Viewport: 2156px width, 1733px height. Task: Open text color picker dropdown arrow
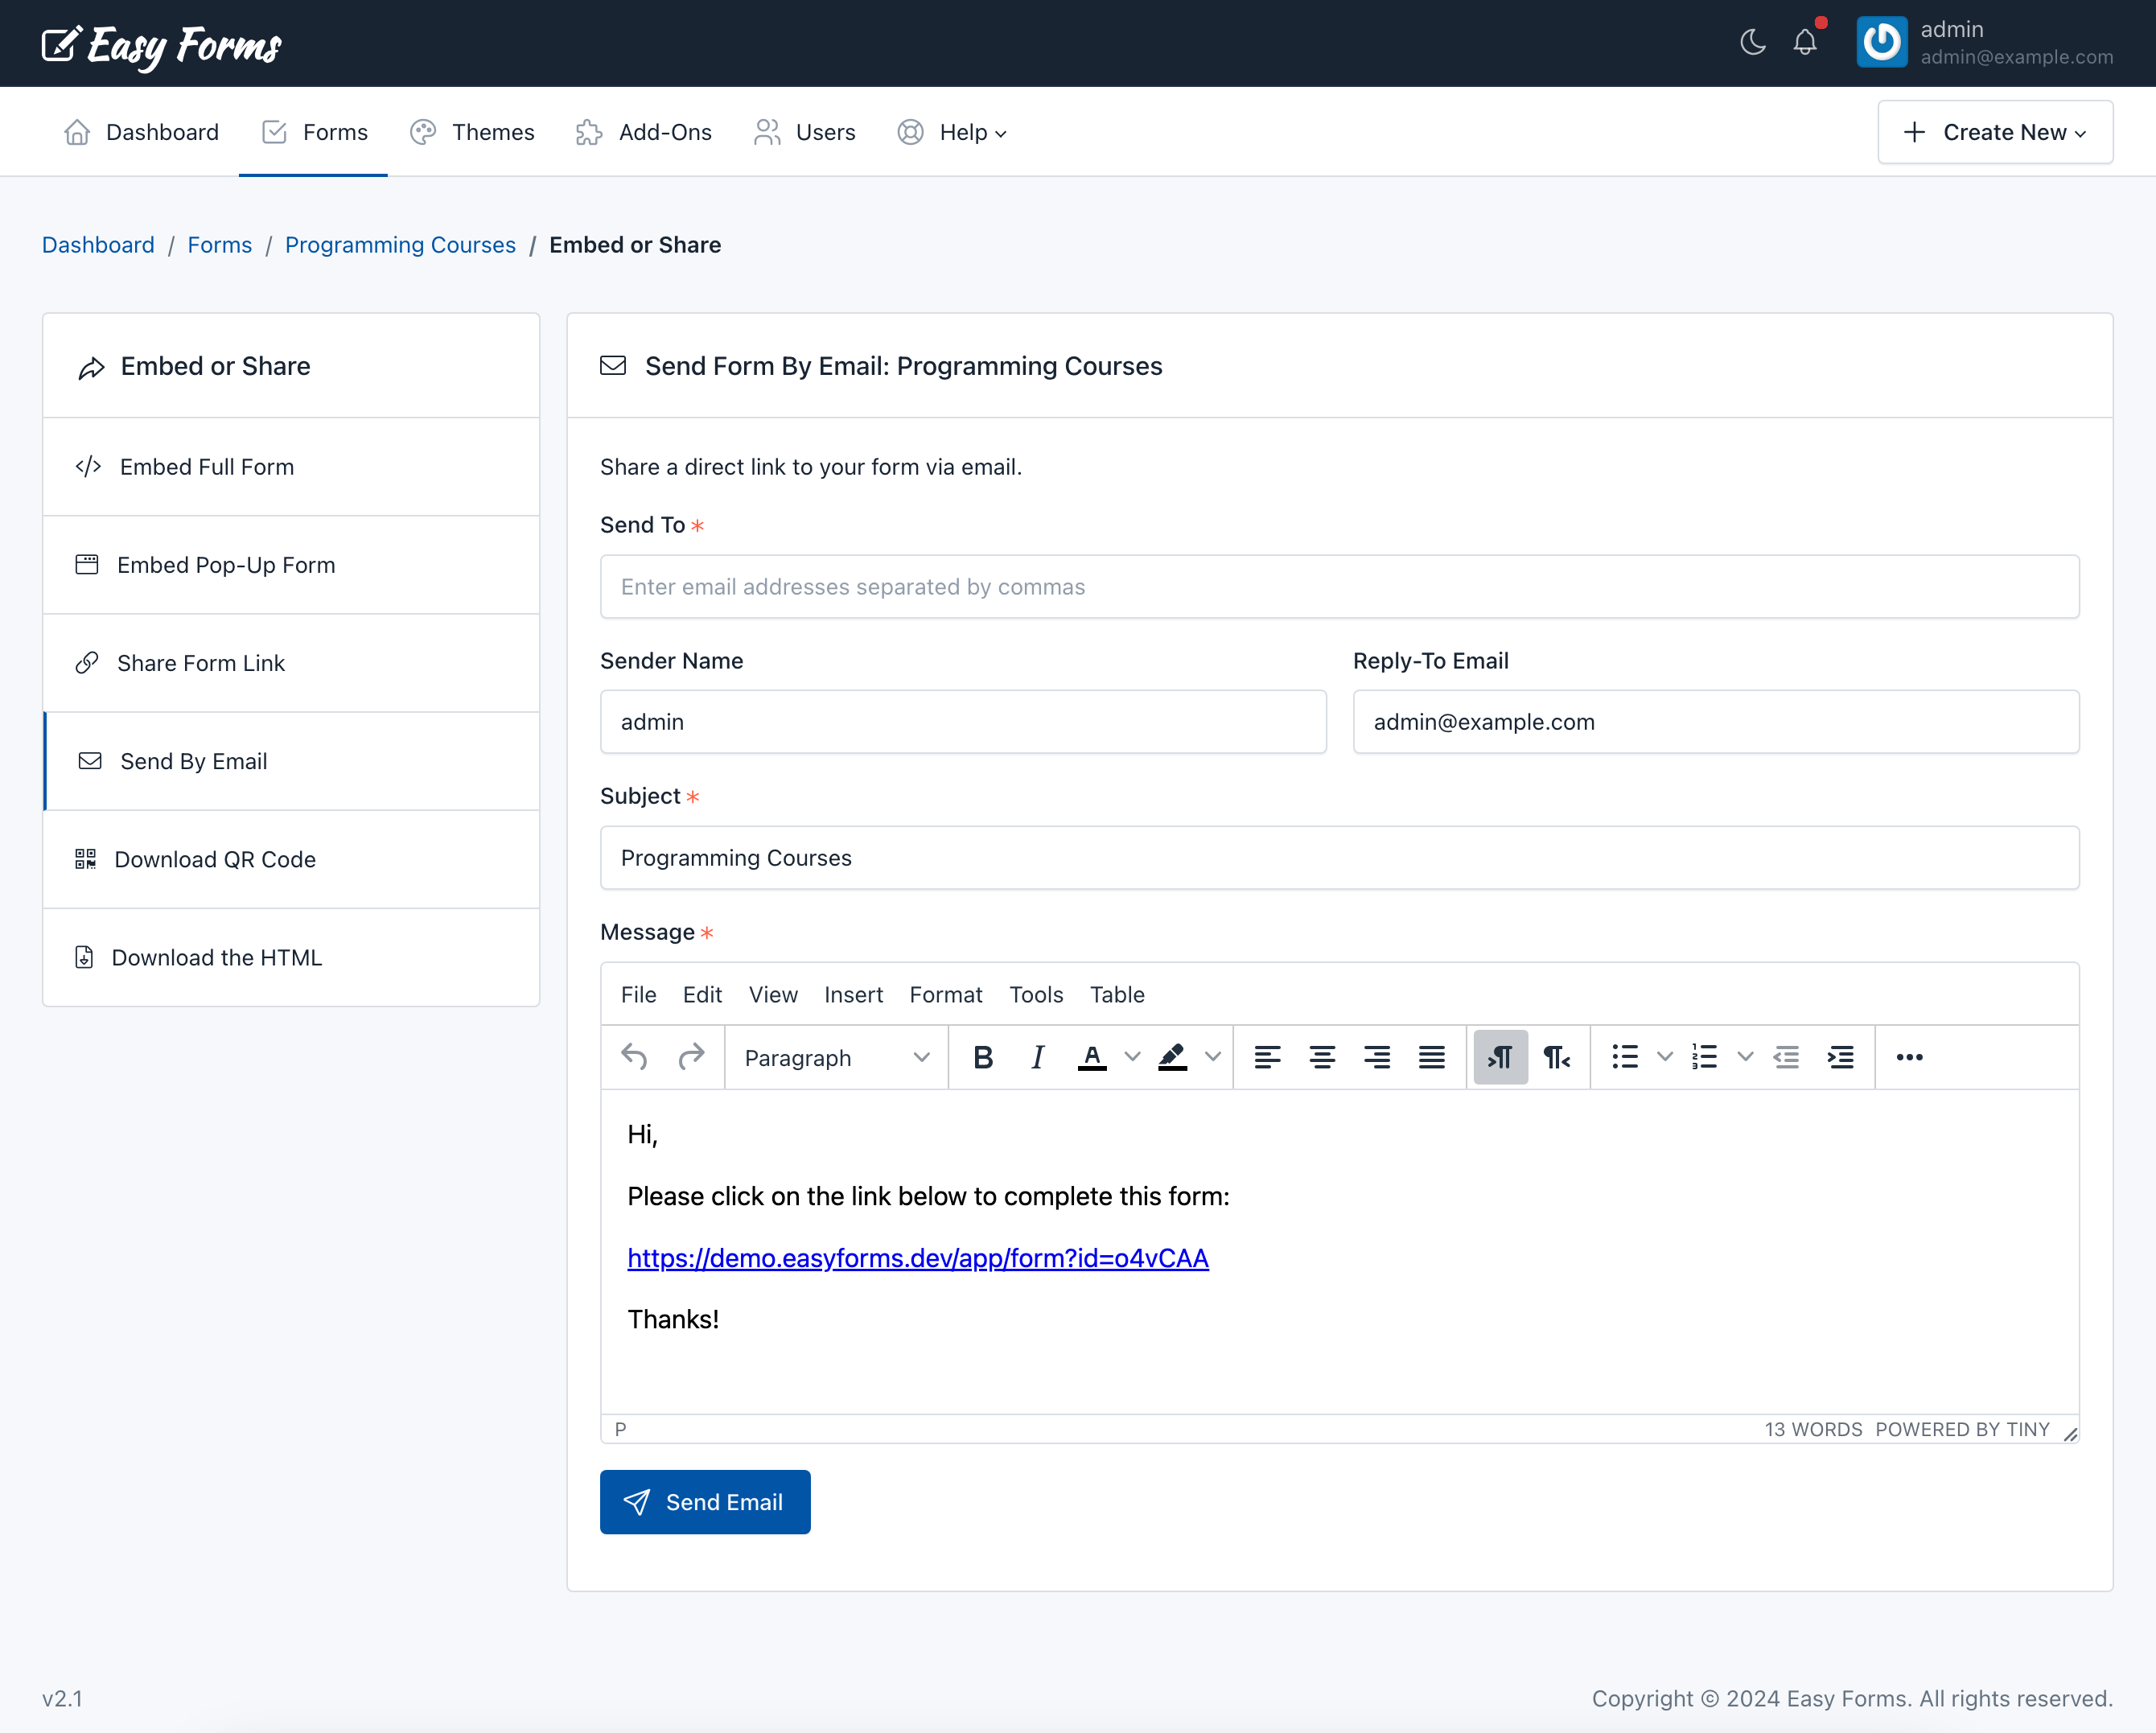1133,1057
